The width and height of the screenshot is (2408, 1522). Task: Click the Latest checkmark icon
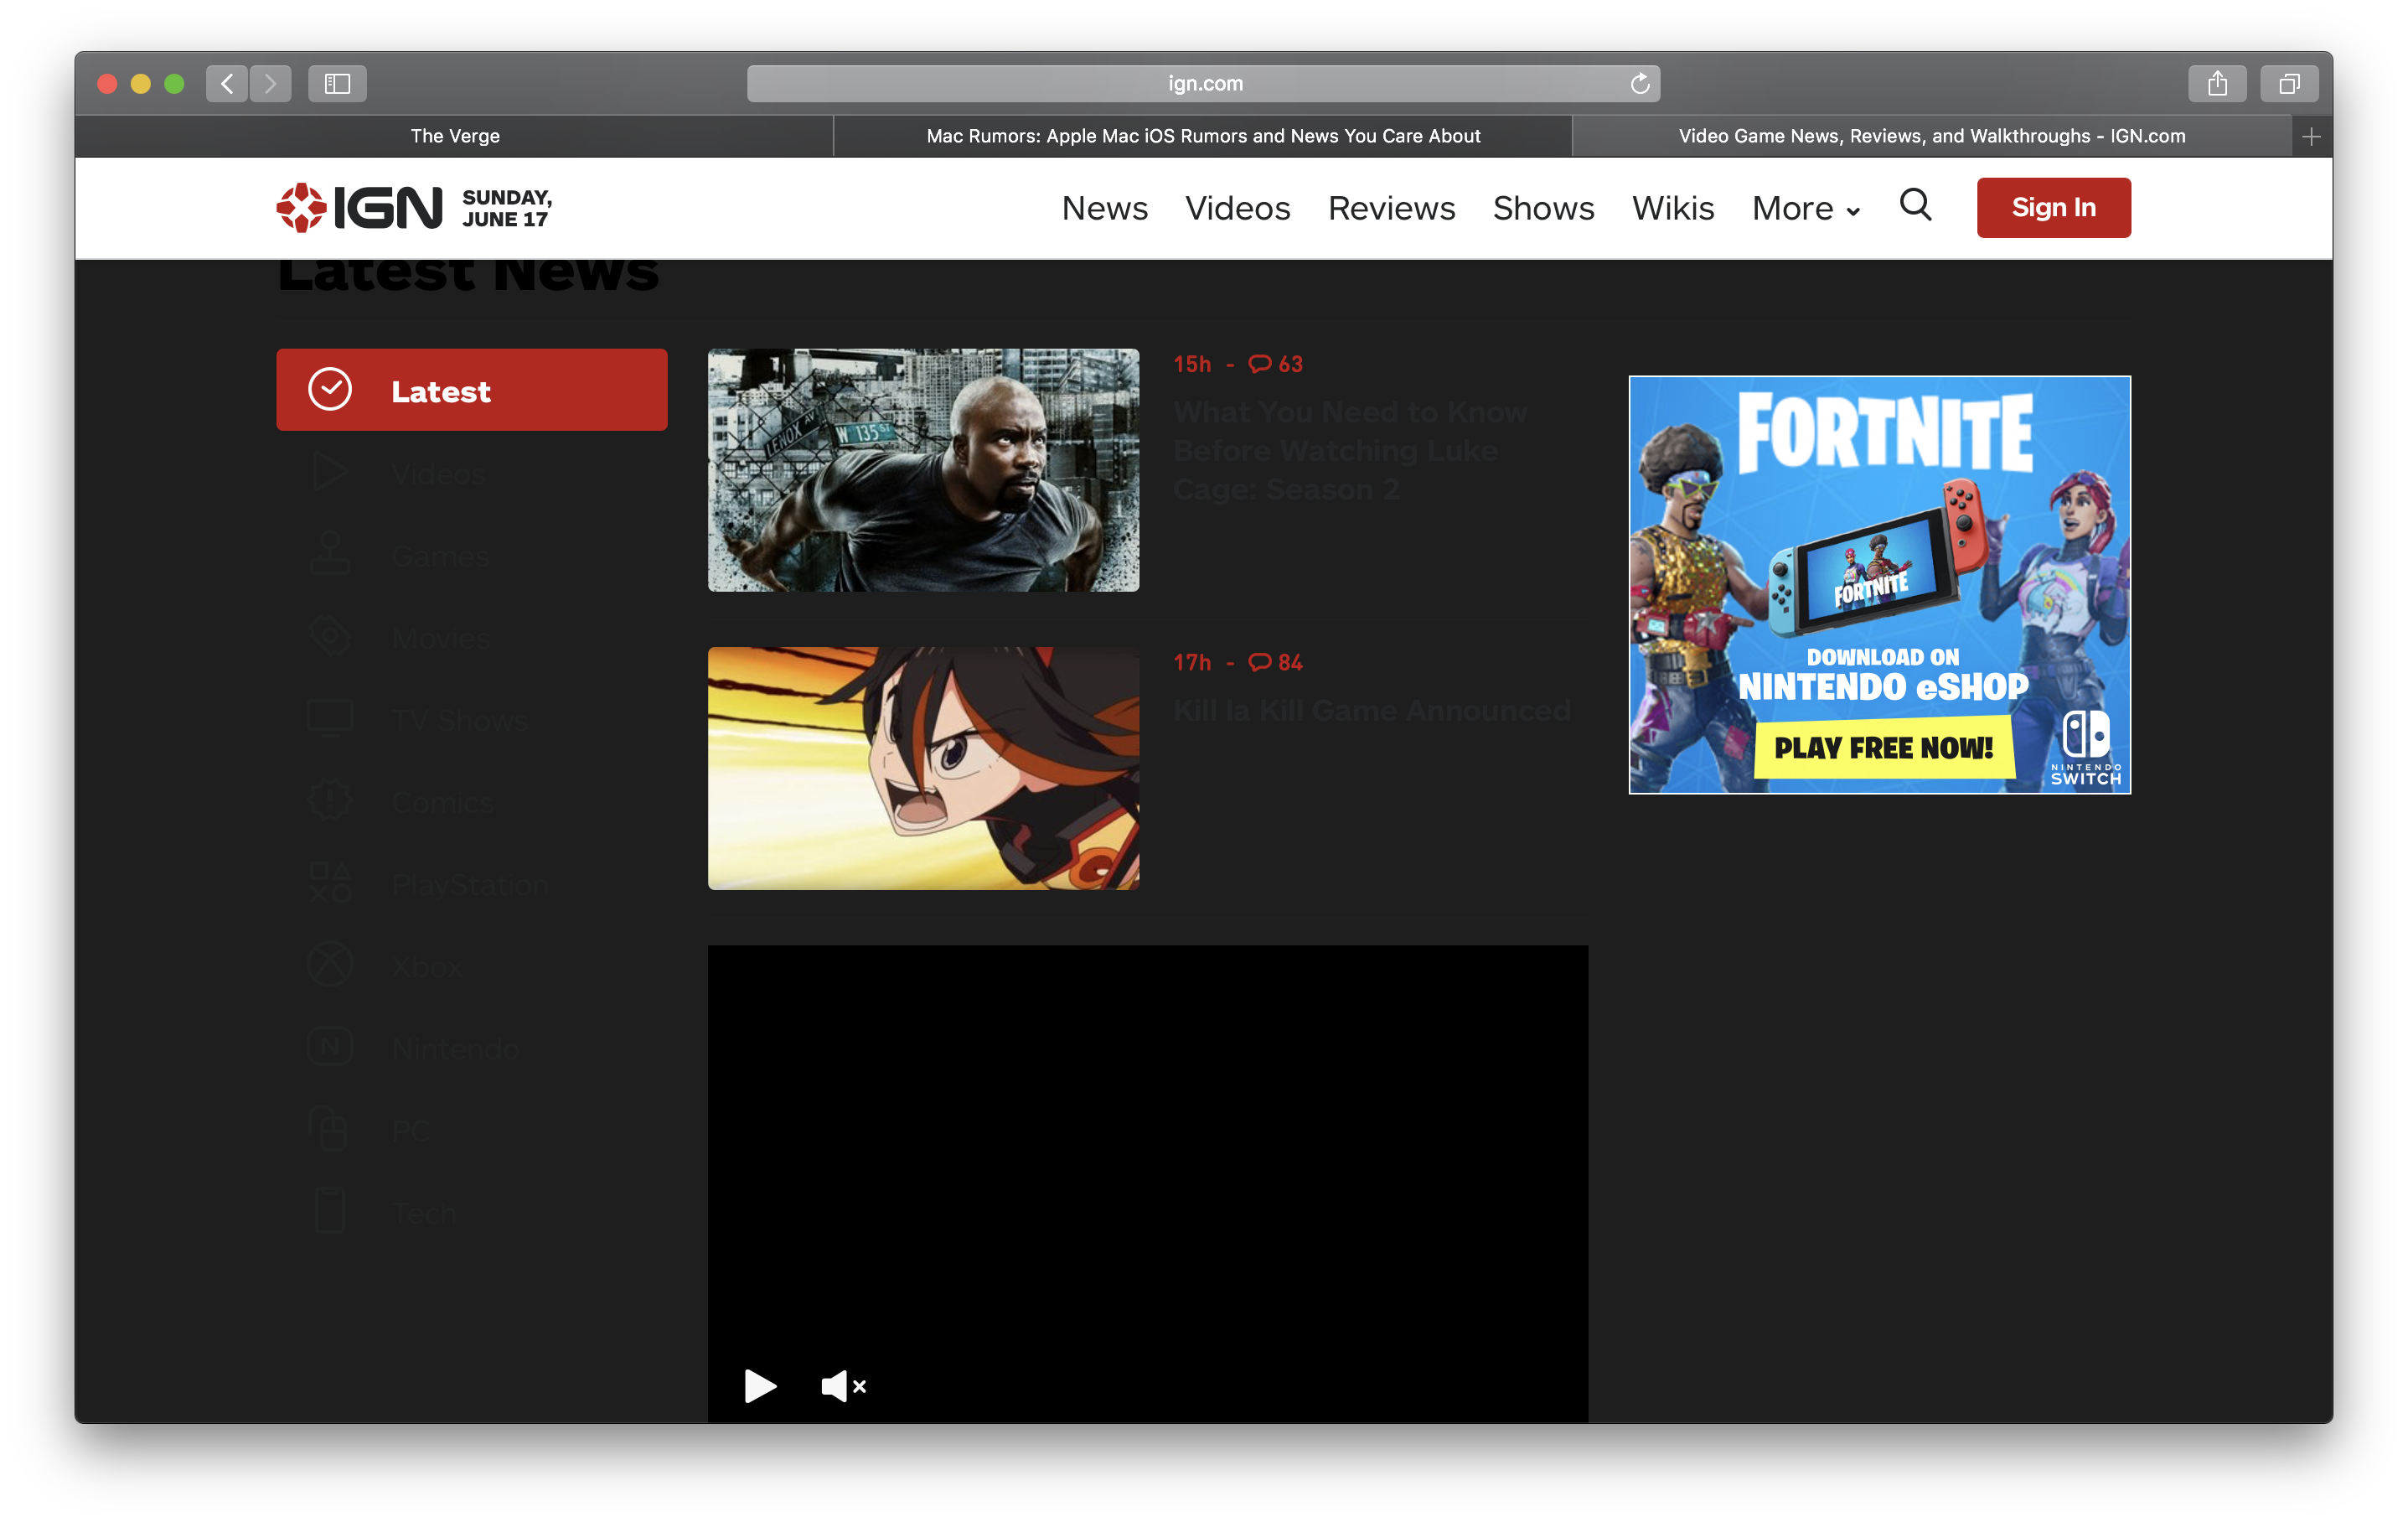tap(329, 390)
